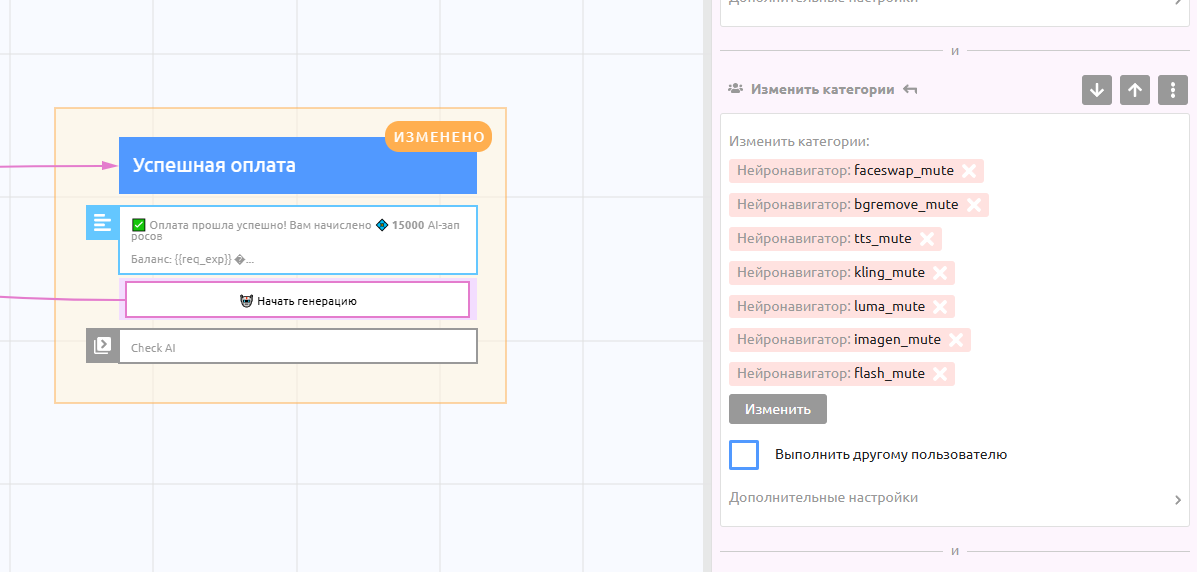This screenshot has height=572, width=1197.
Task: Open the payment success text message
Action: [297, 240]
